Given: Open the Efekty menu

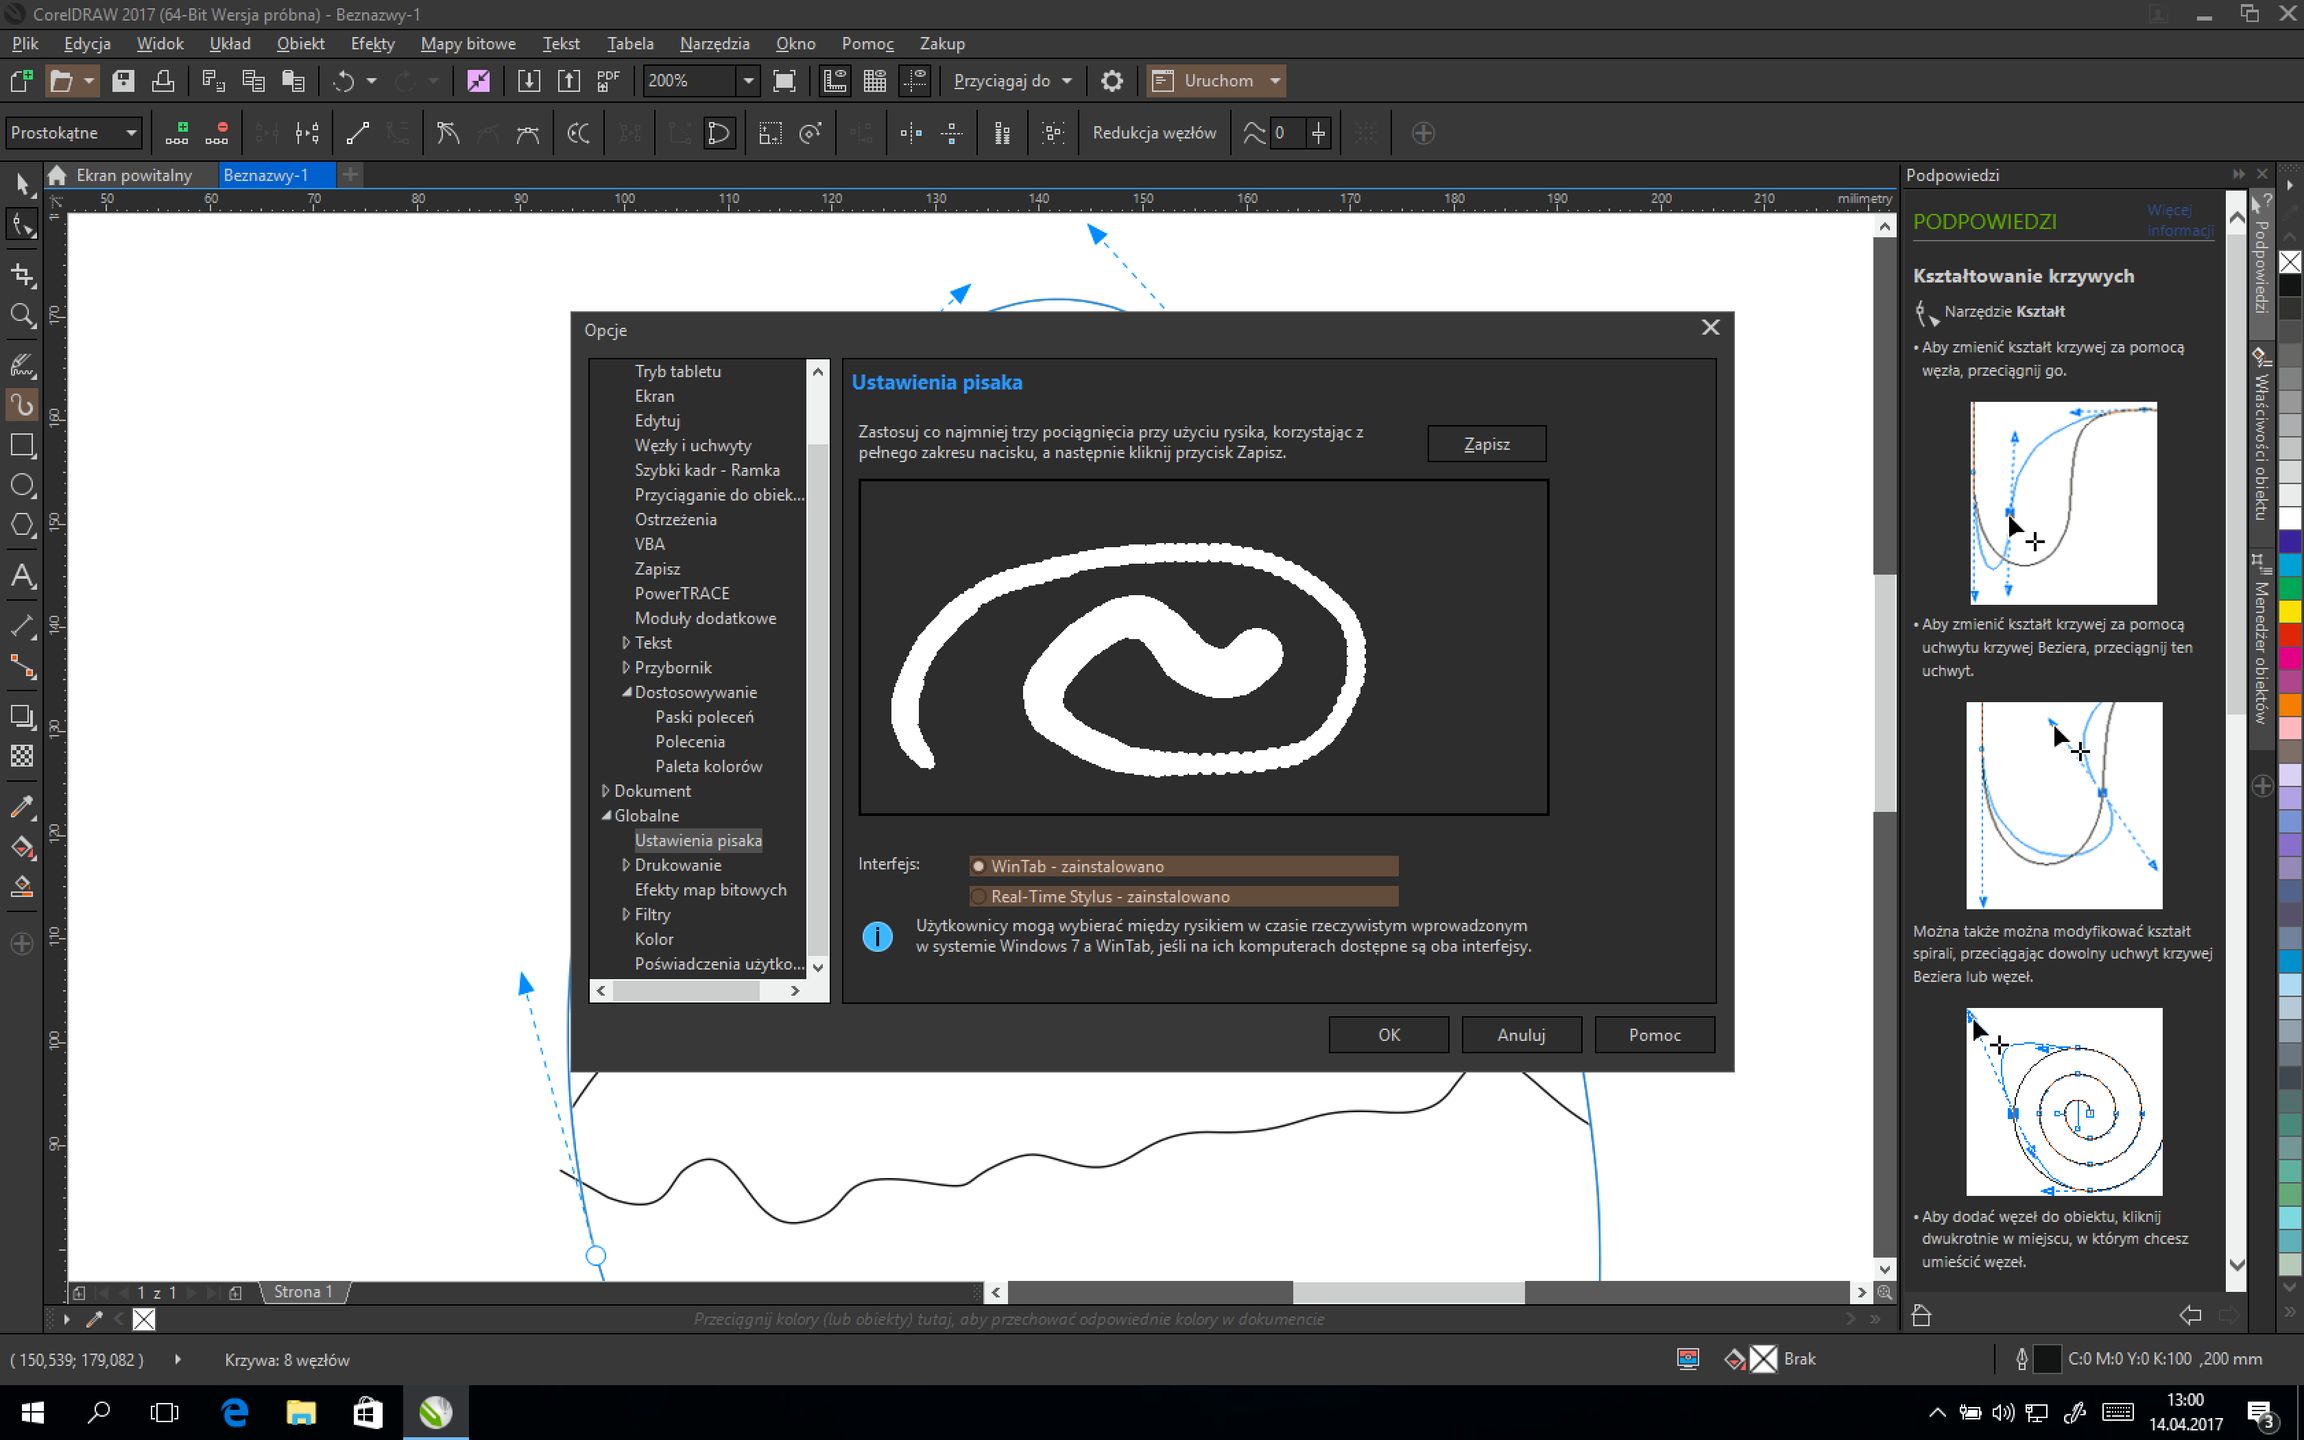Looking at the screenshot, I should tap(372, 44).
